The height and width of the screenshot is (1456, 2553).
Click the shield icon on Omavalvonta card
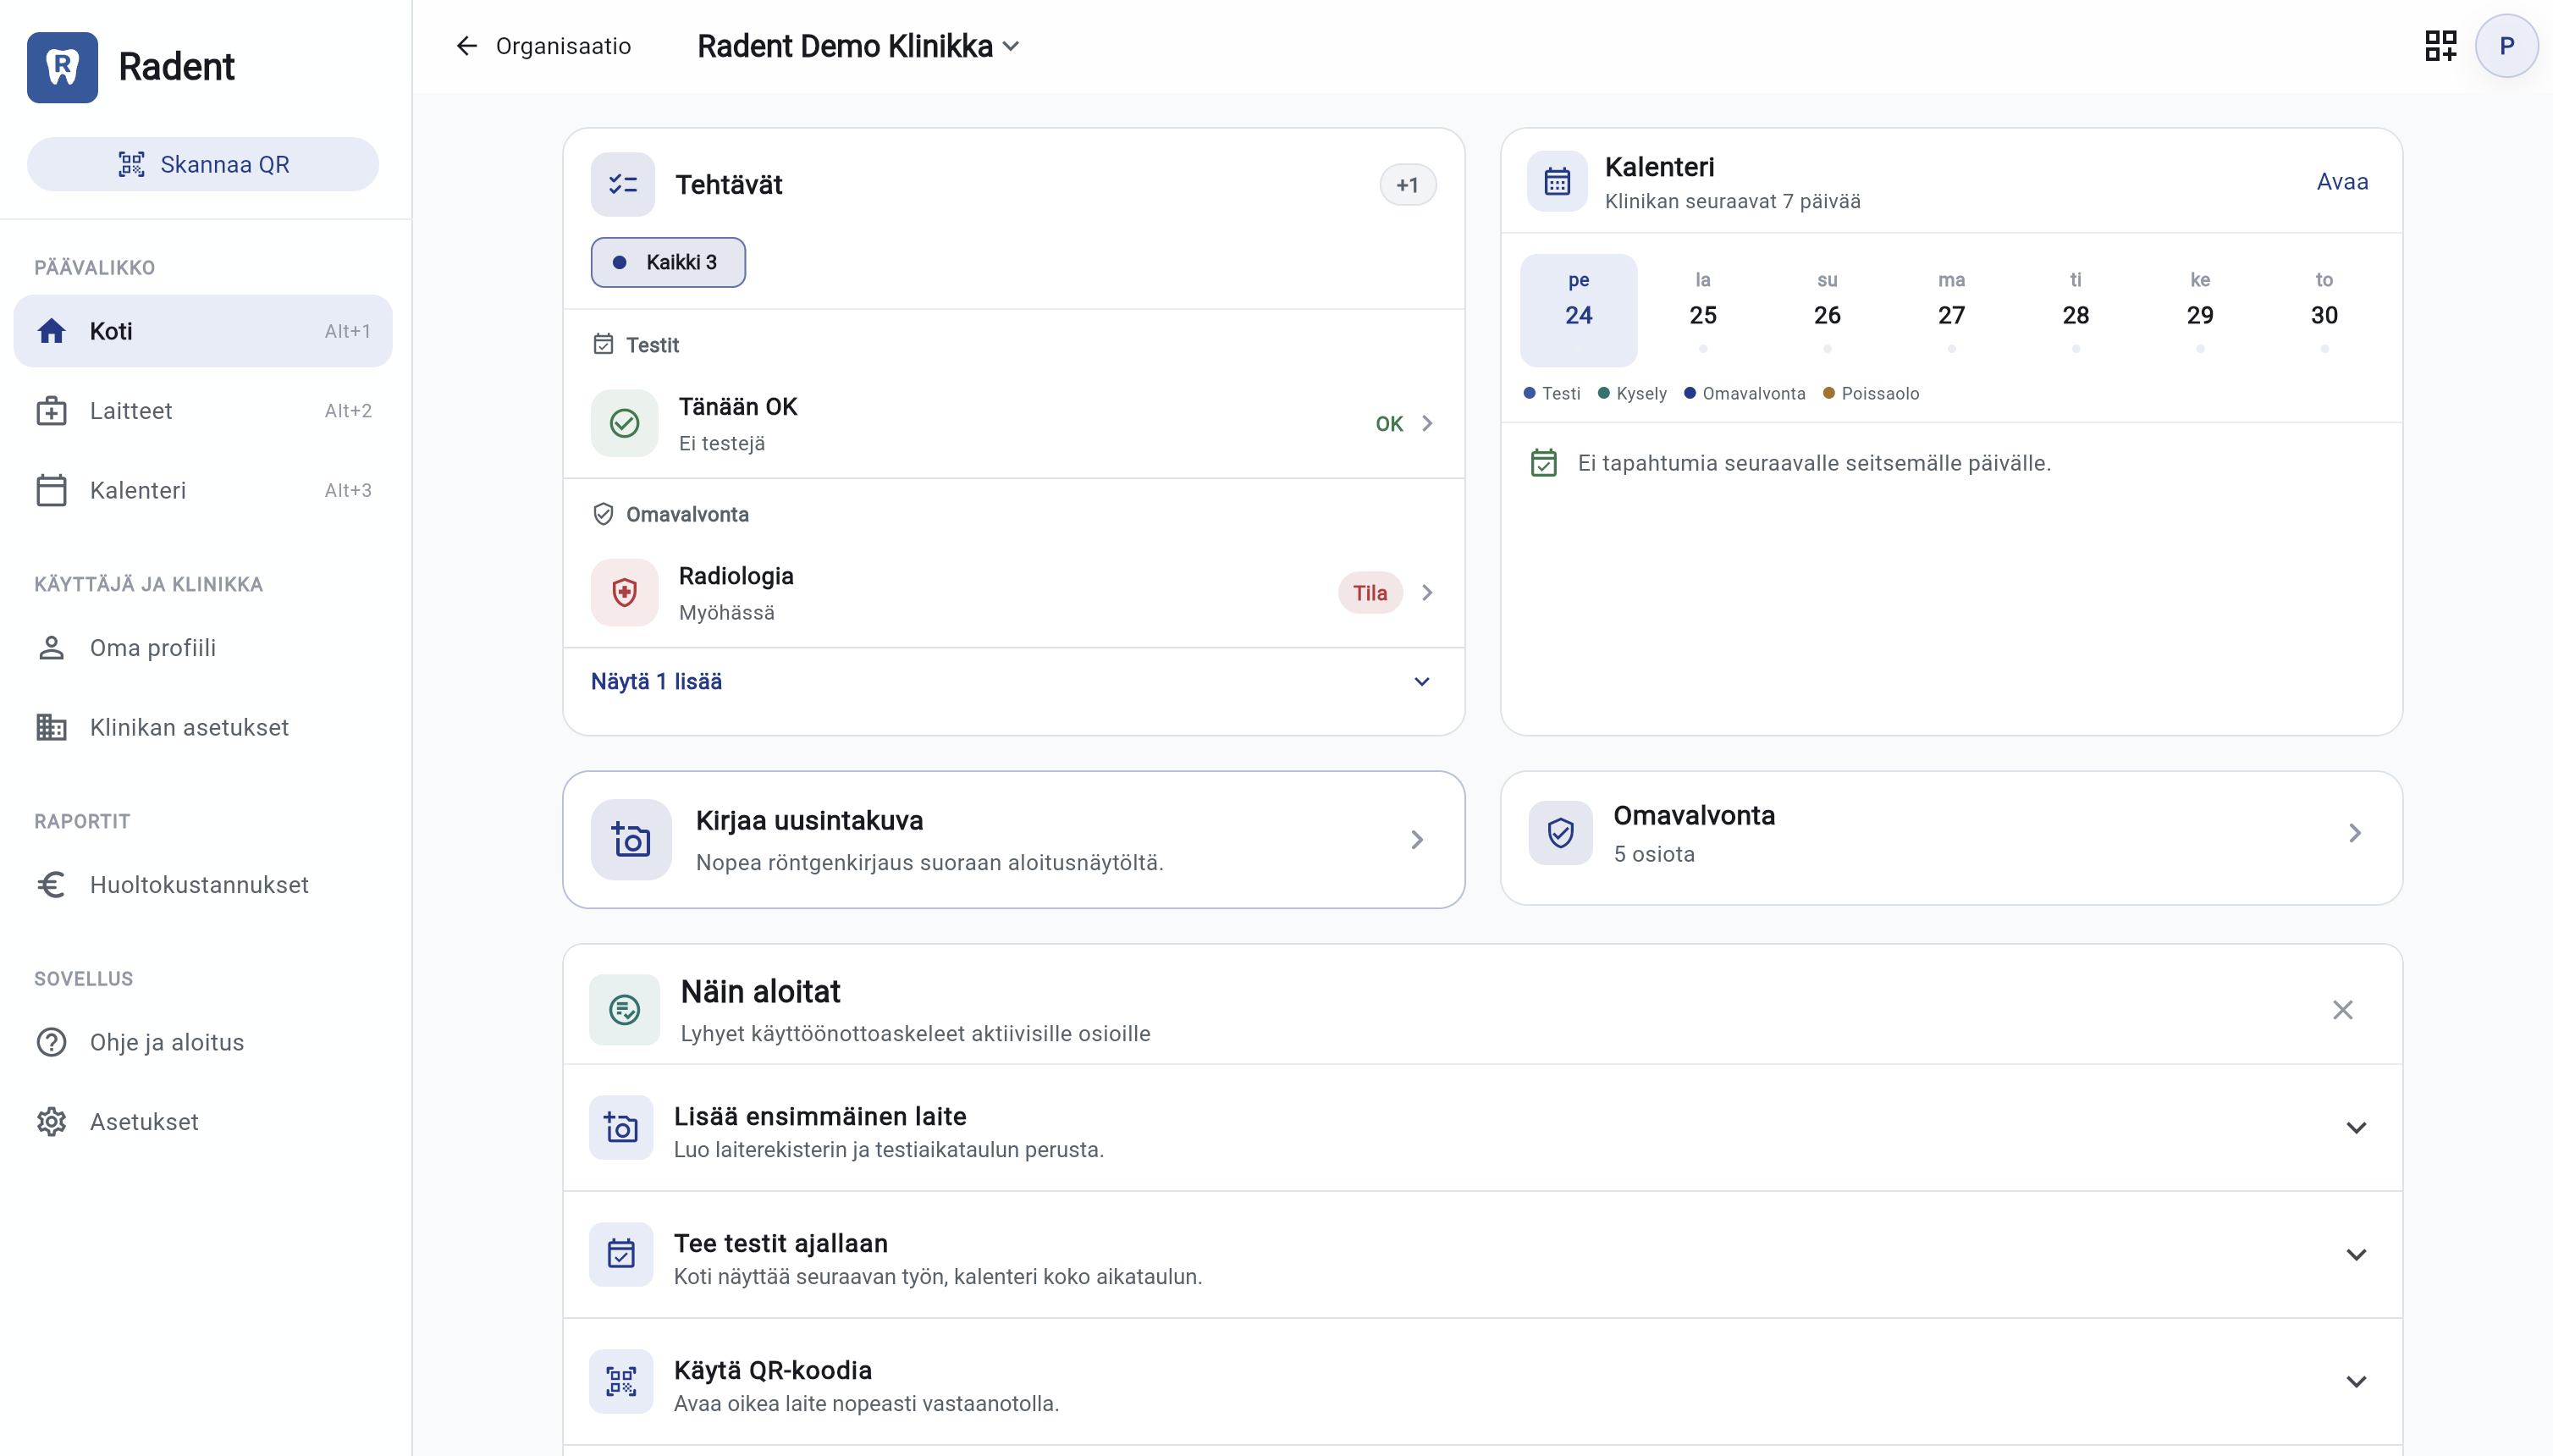click(x=1560, y=833)
